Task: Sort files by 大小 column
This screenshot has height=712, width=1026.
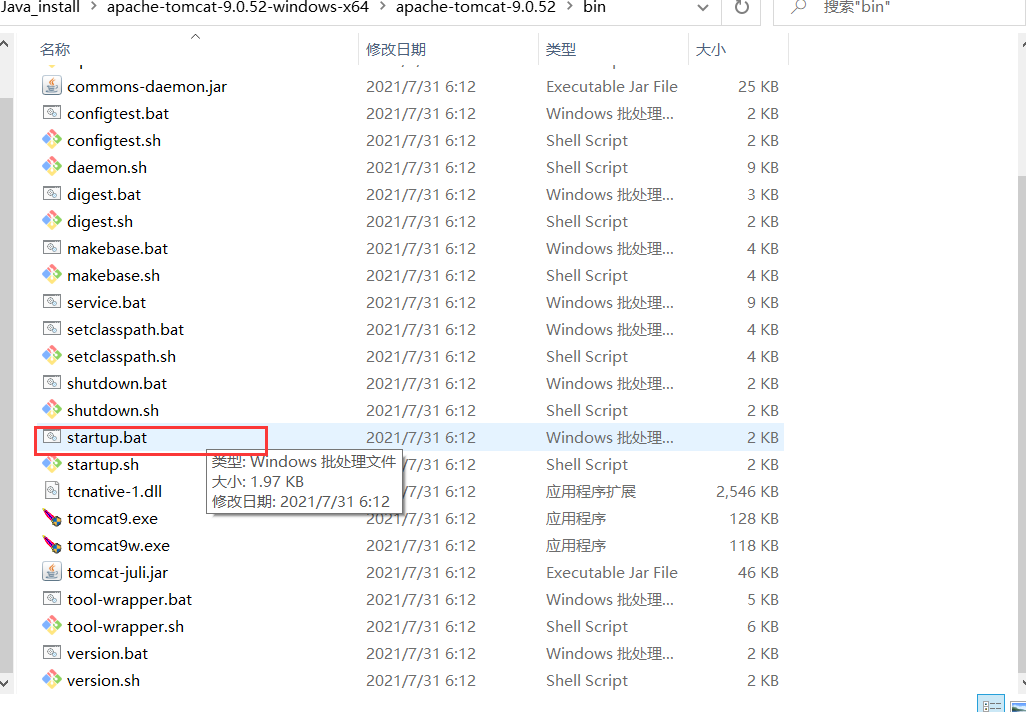Action: click(739, 49)
